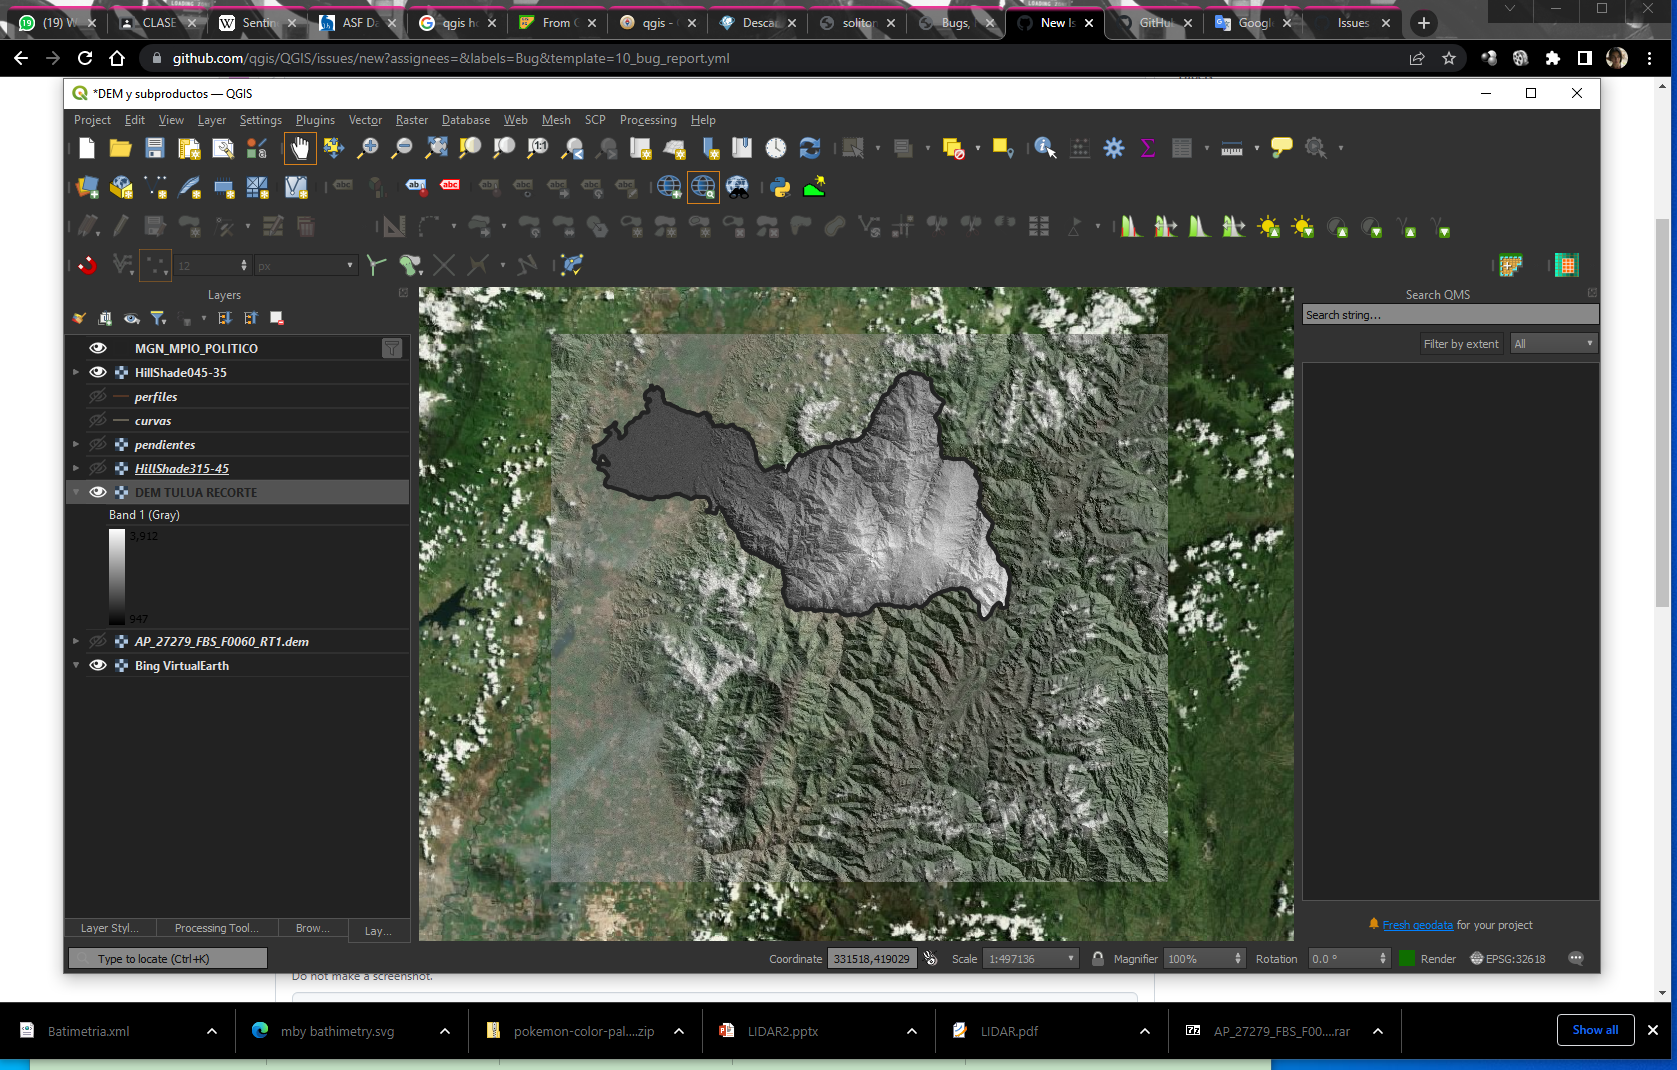Zoom to native resolution 1:1

tap(537, 147)
